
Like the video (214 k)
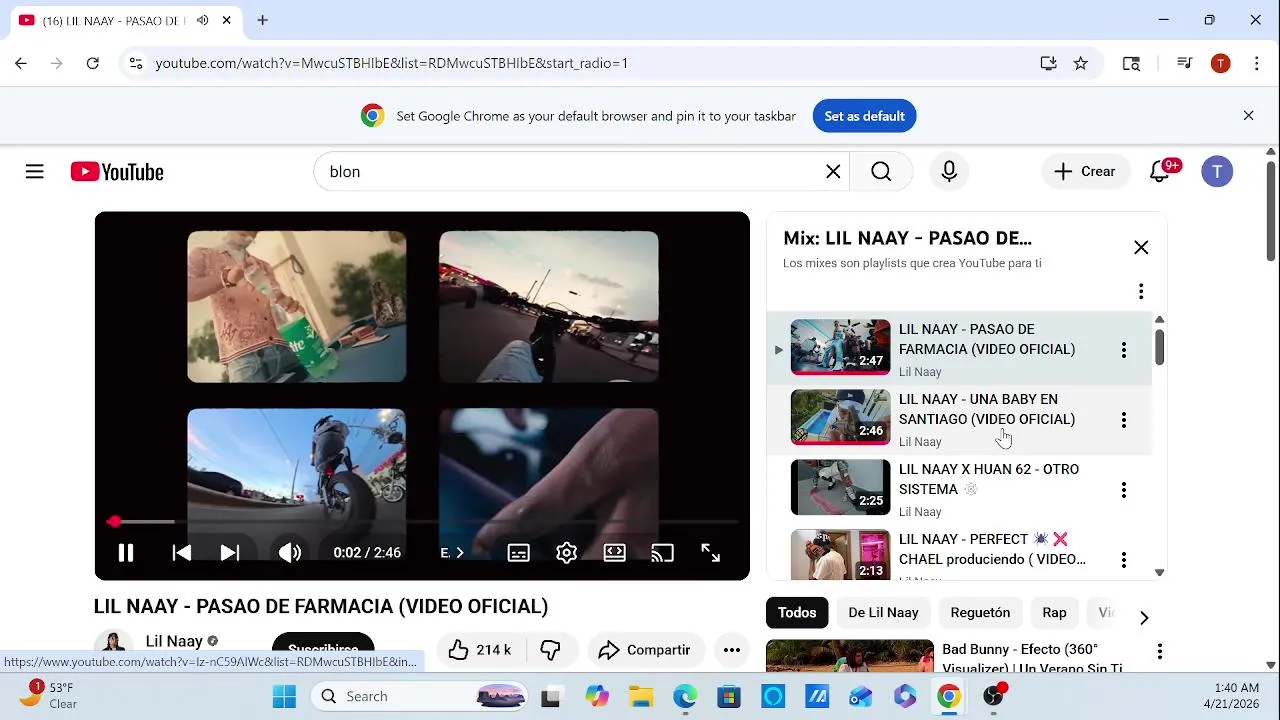click(479, 650)
